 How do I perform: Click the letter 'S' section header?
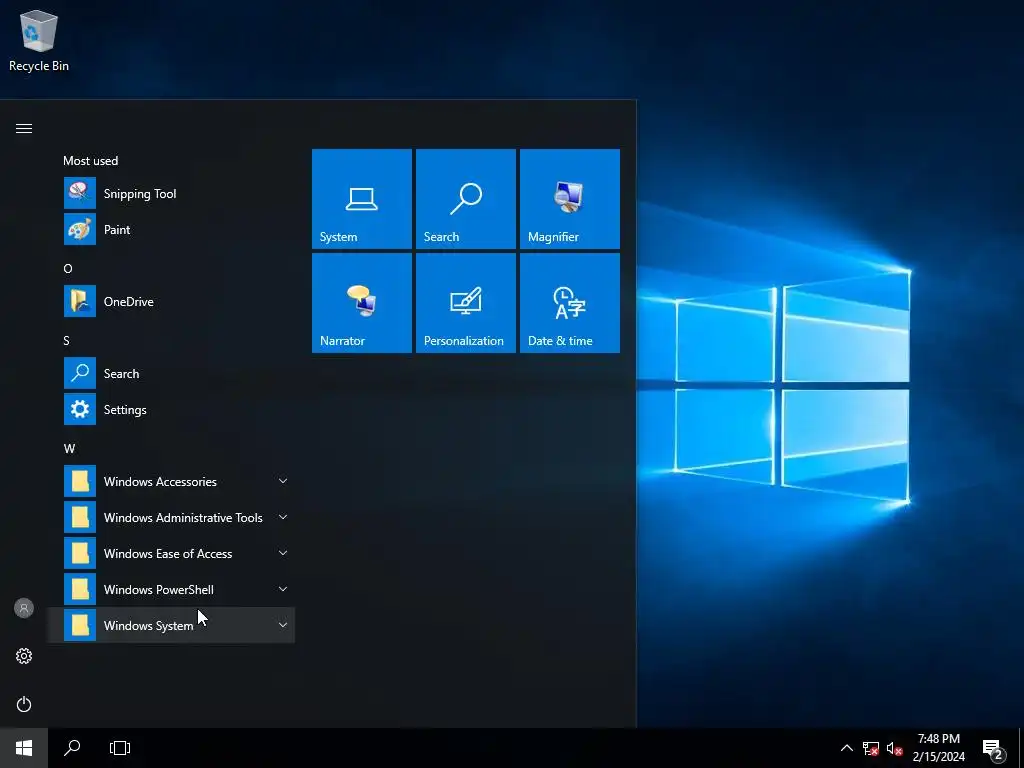[67, 340]
